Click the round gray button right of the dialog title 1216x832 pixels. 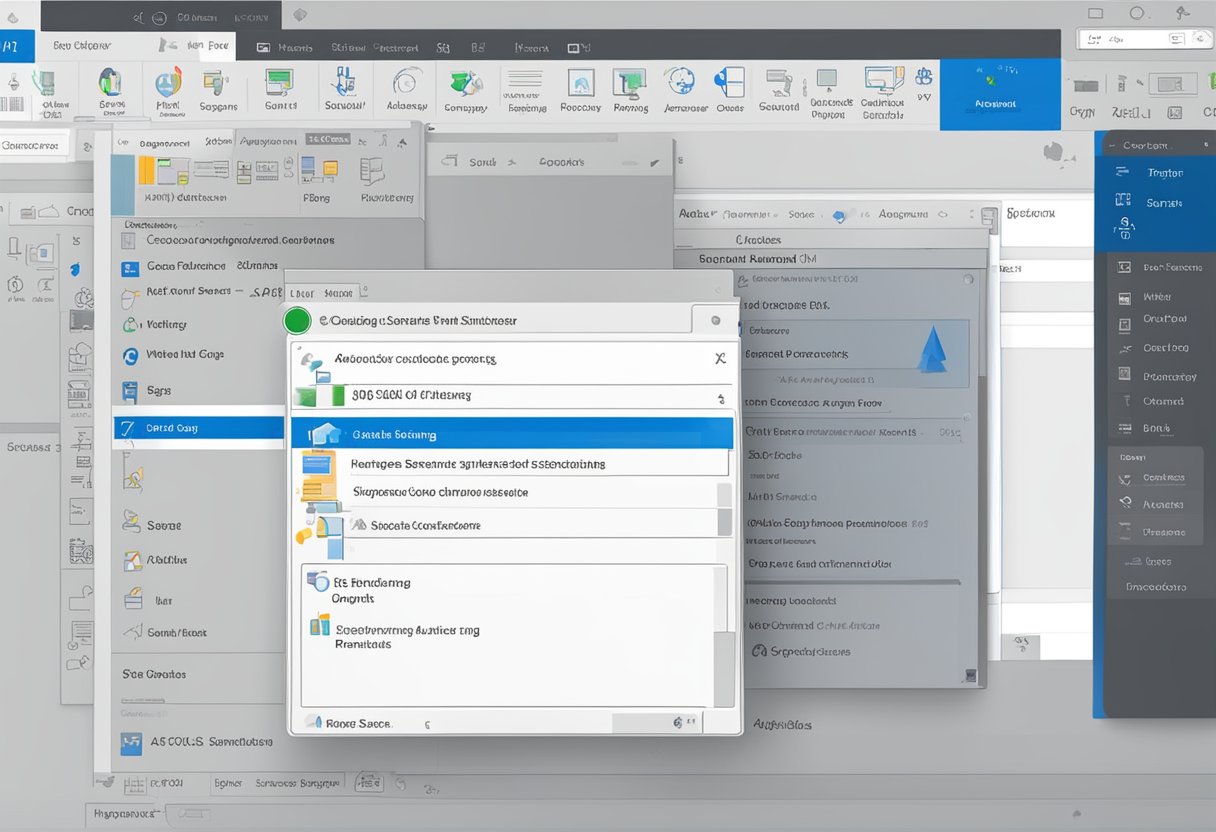[715, 321]
